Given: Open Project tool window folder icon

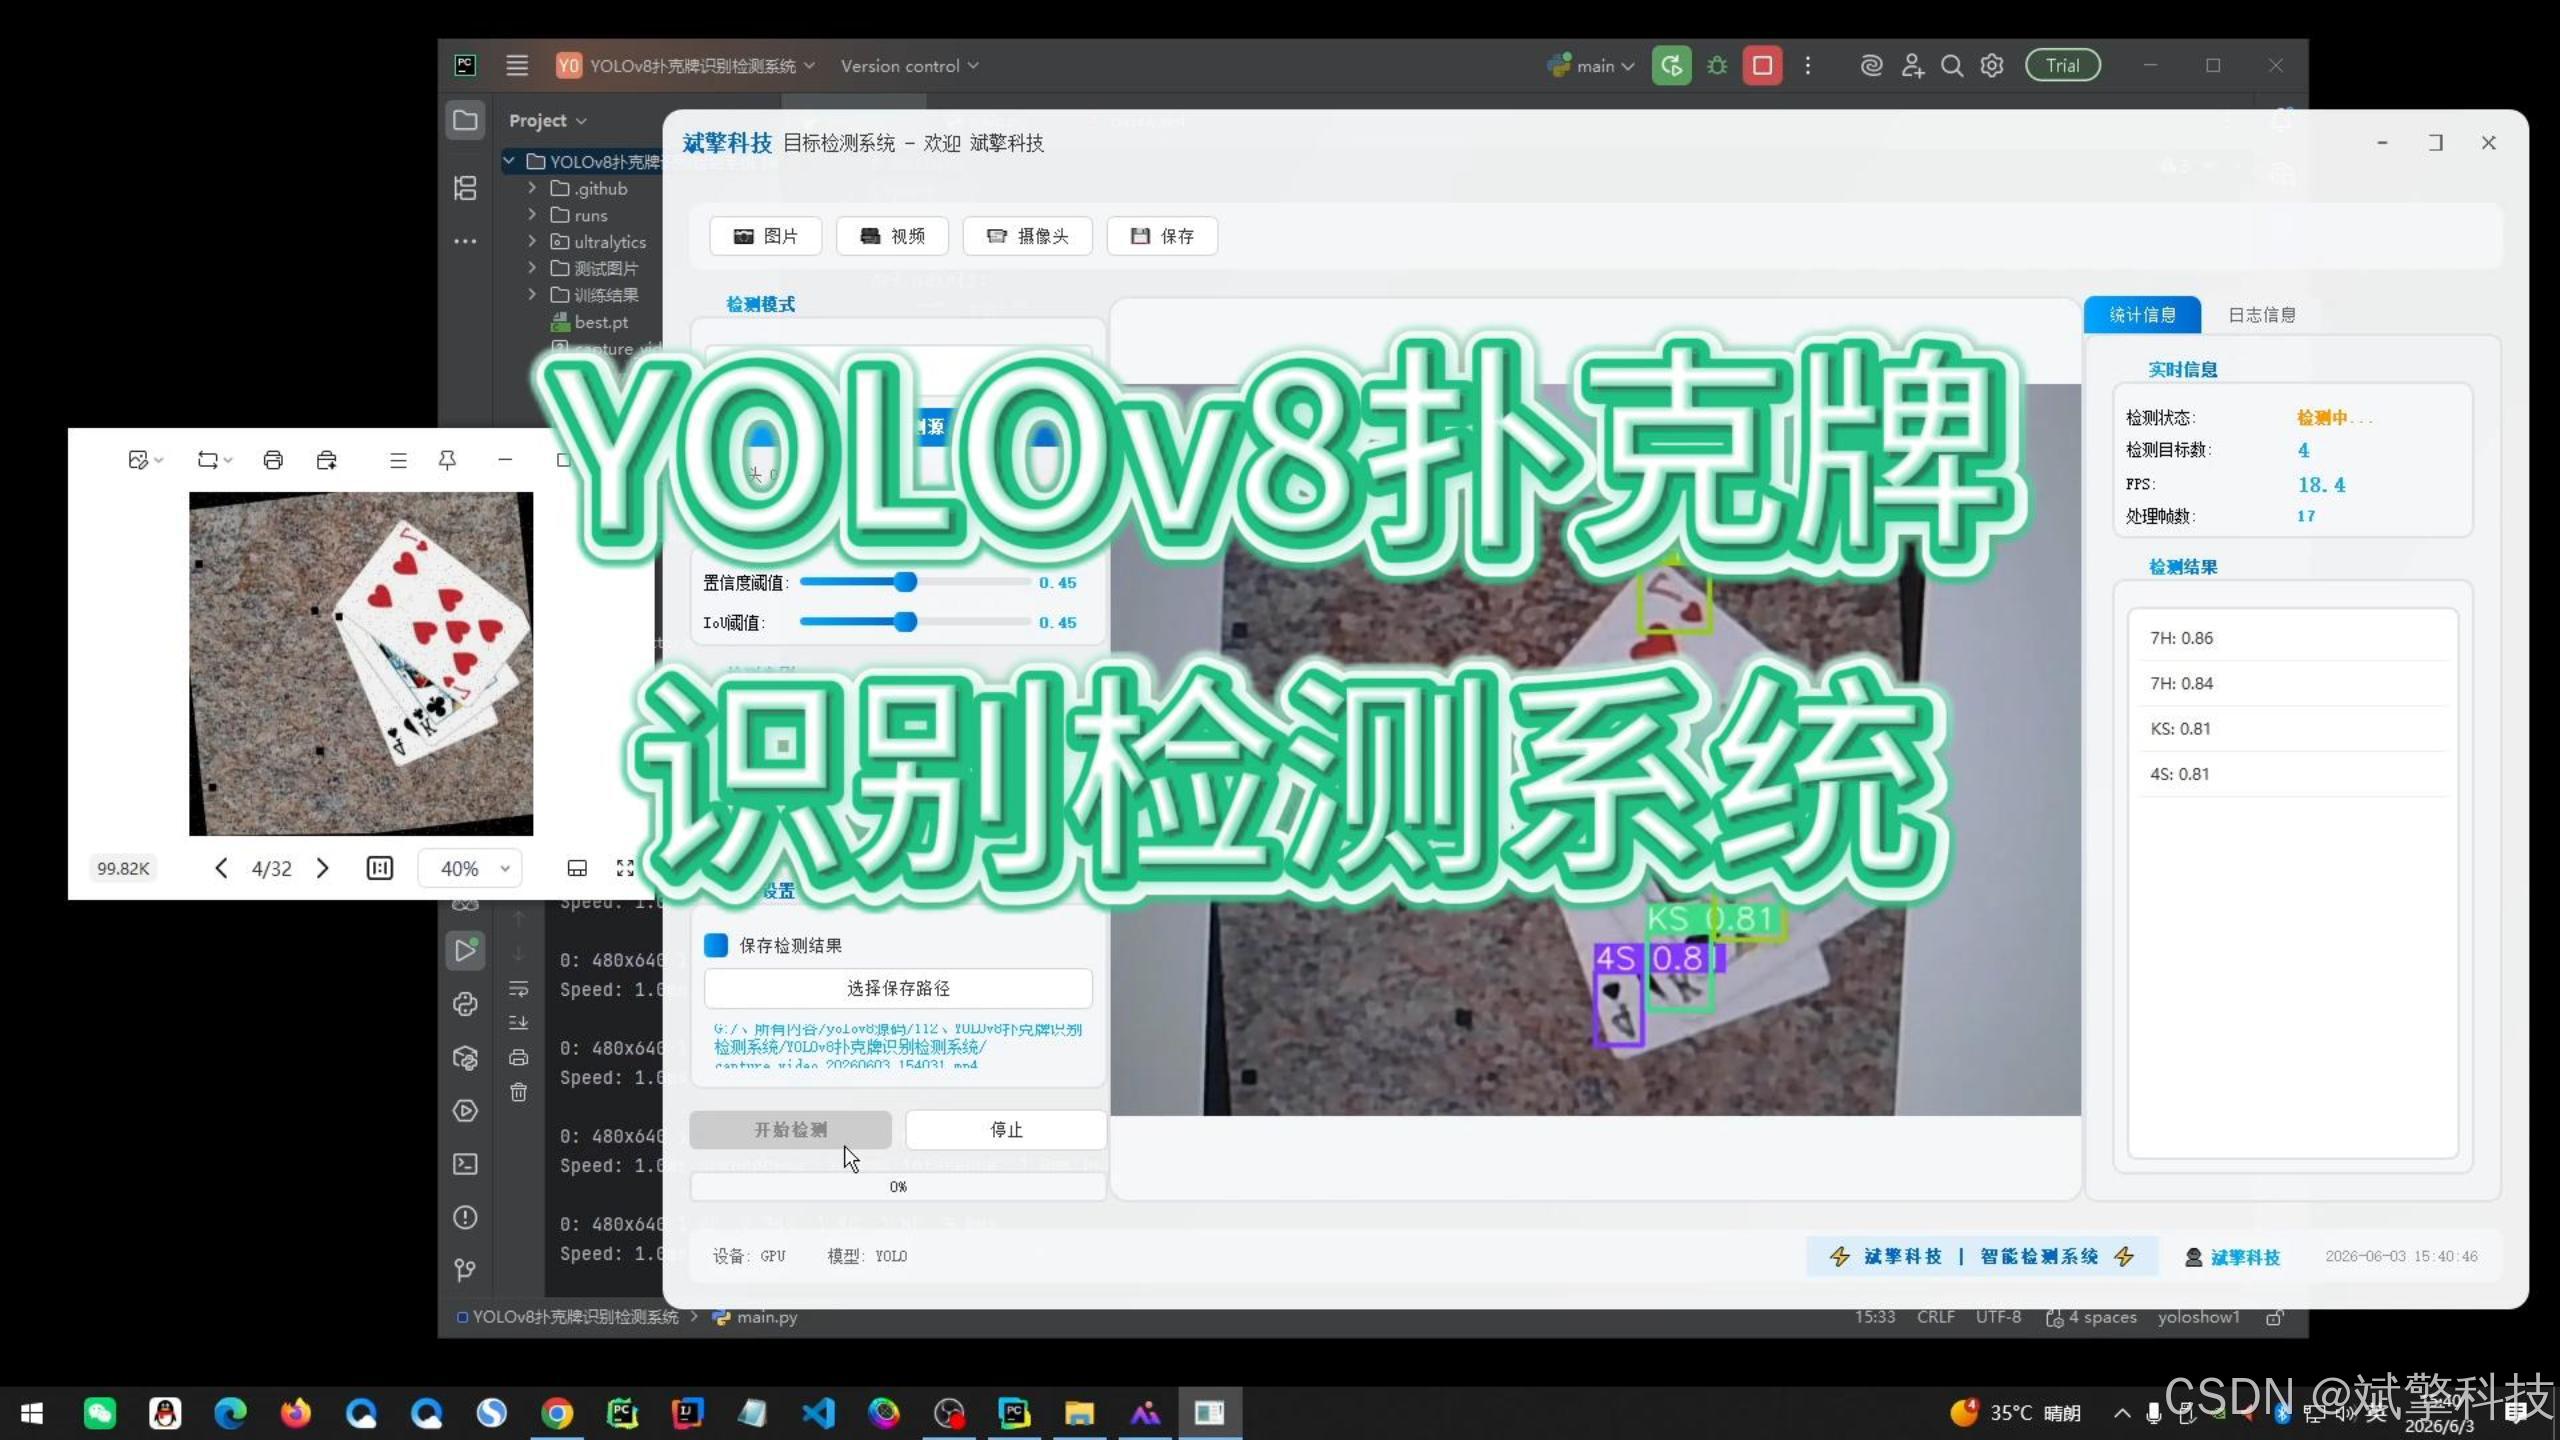Looking at the screenshot, I should point(465,121).
